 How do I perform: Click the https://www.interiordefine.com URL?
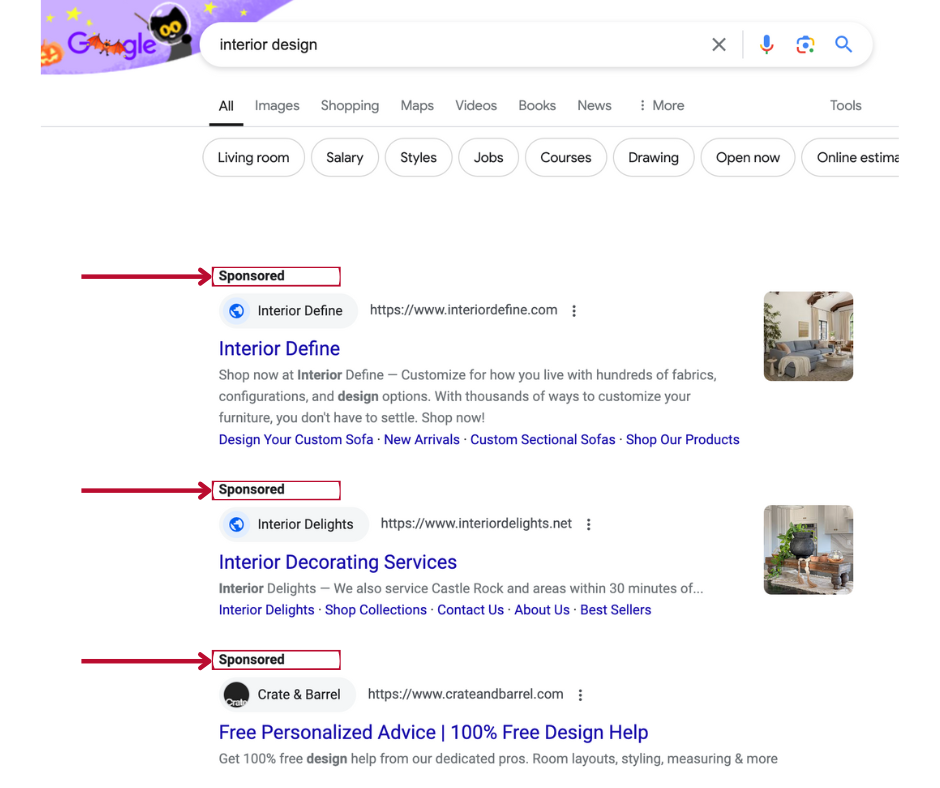pos(463,310)
